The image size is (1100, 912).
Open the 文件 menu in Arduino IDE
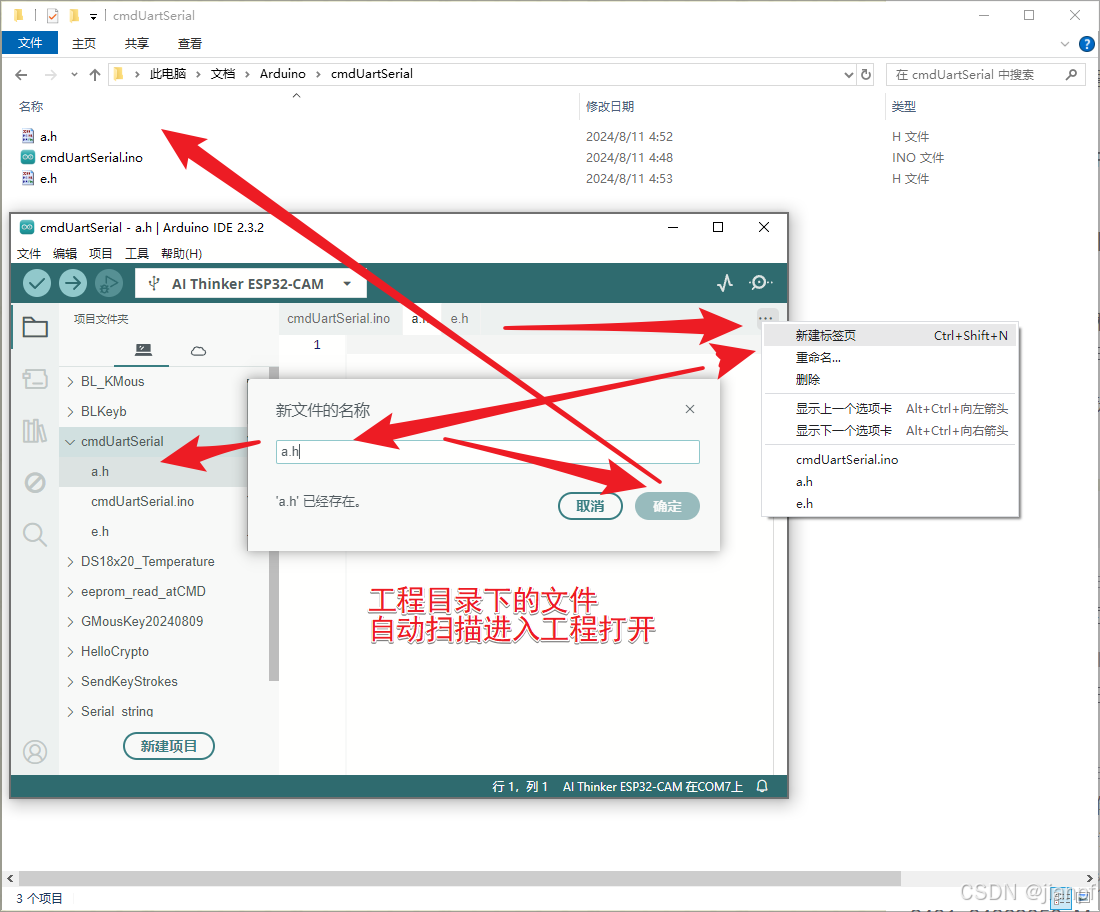(x=29, y=253)
